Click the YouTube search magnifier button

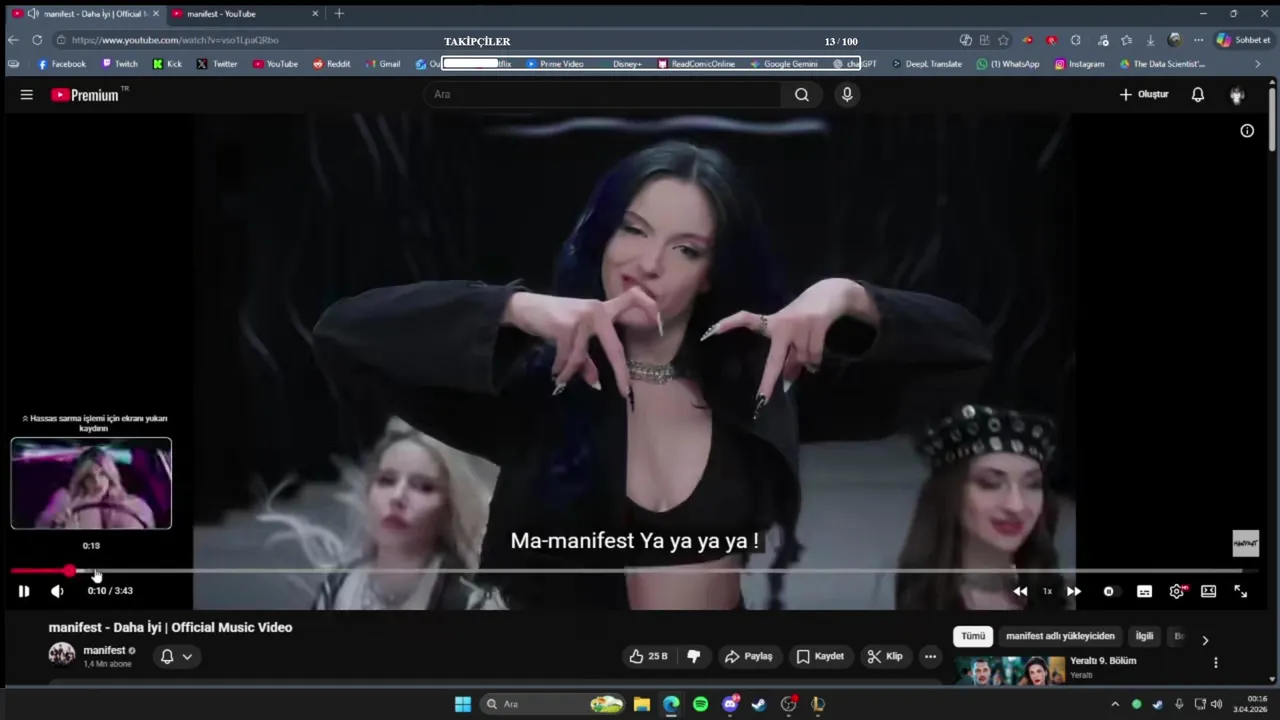pos(802,95)
